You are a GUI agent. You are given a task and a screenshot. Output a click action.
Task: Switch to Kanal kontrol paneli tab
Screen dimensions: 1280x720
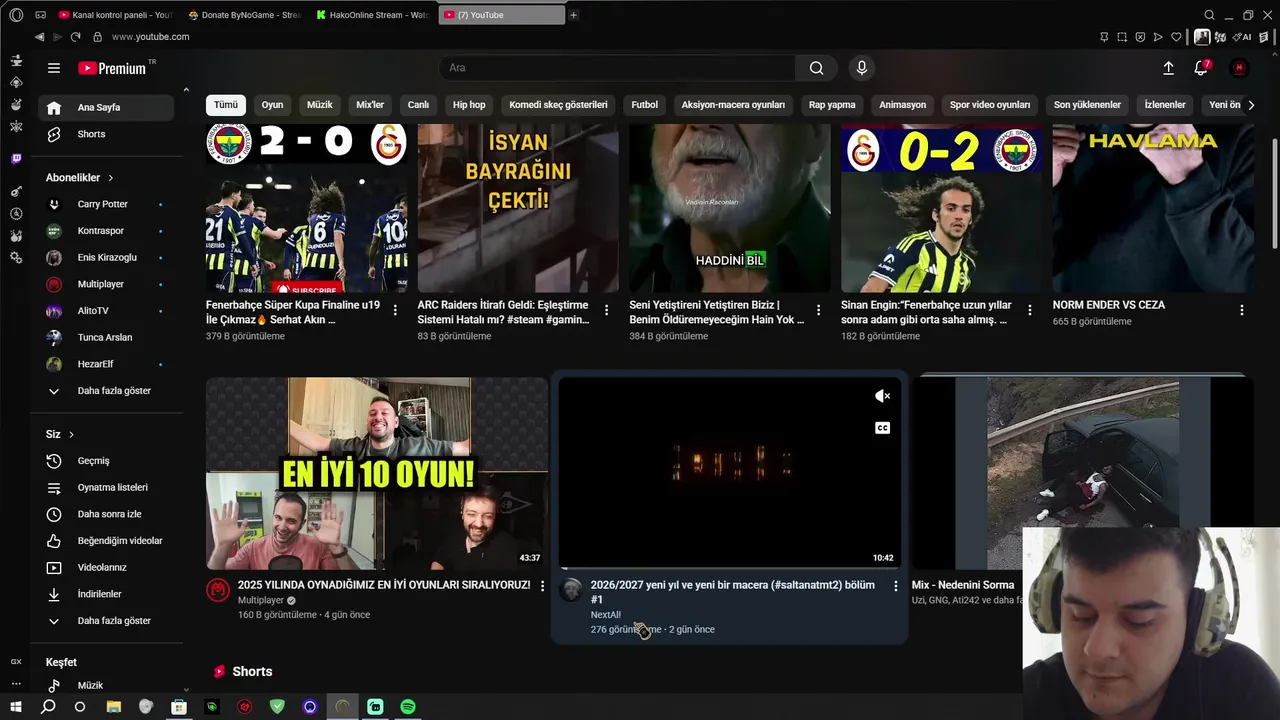(x=116, y=15)
